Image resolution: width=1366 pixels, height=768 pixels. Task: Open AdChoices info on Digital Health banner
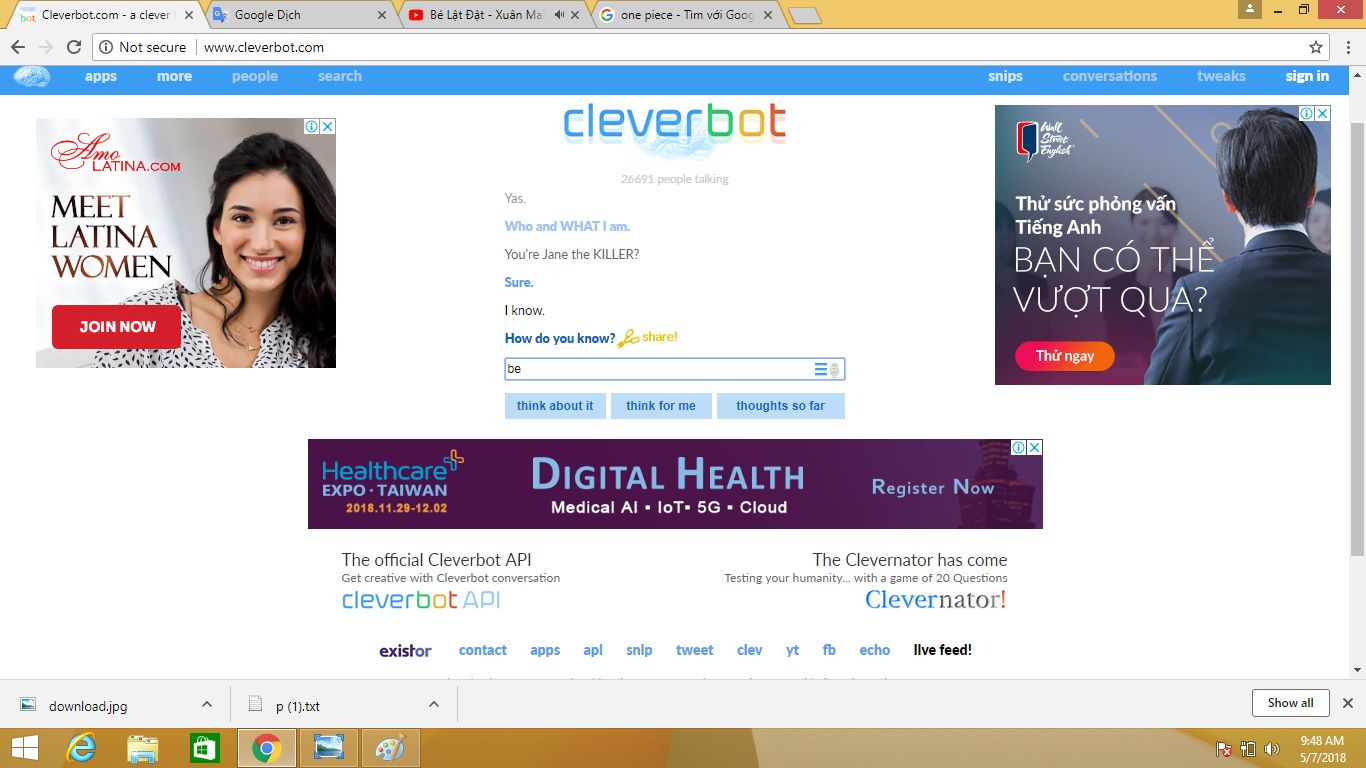pos(1019,447)
